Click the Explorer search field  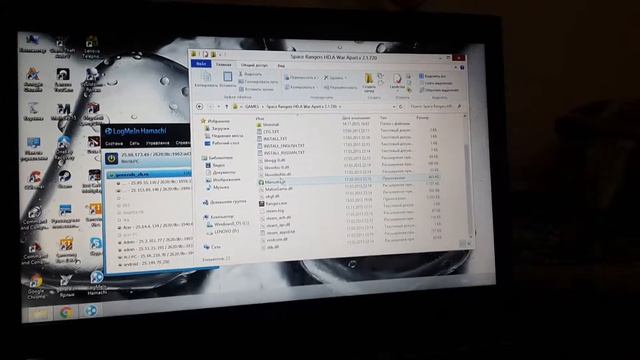[x=435, y=106]
